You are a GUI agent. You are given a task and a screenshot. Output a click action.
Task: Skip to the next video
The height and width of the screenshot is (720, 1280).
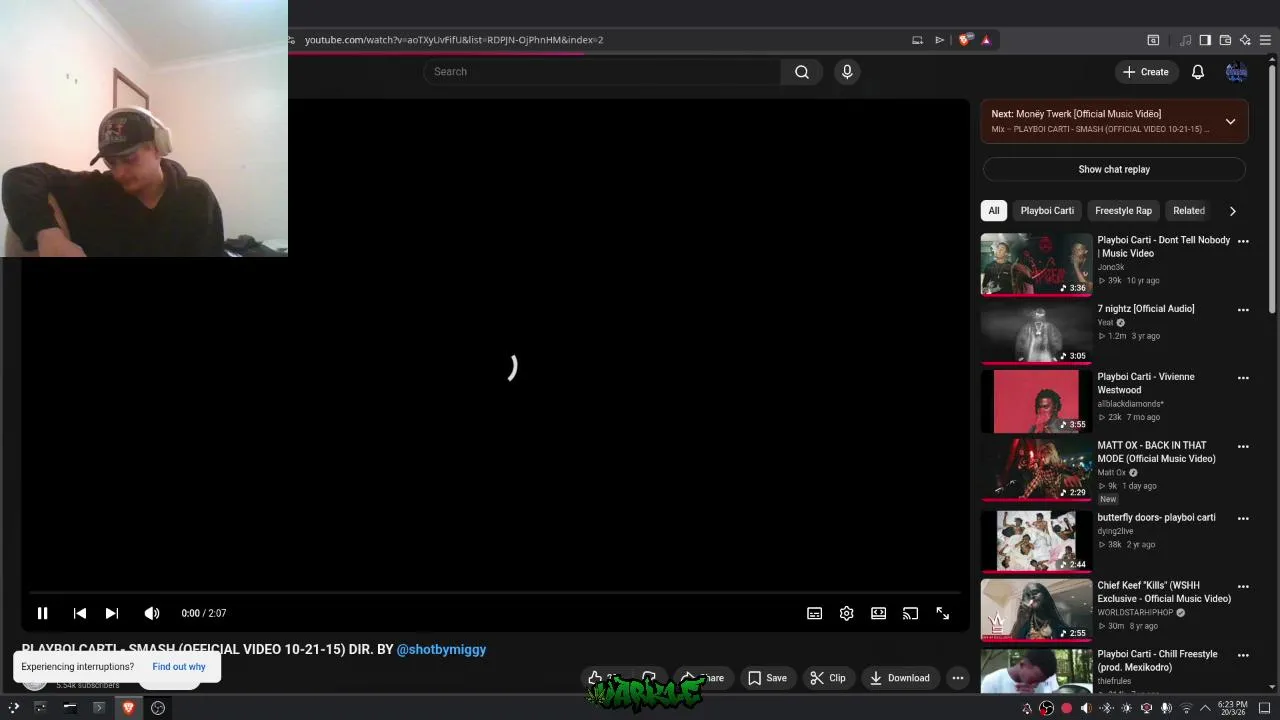click(112, 613)
